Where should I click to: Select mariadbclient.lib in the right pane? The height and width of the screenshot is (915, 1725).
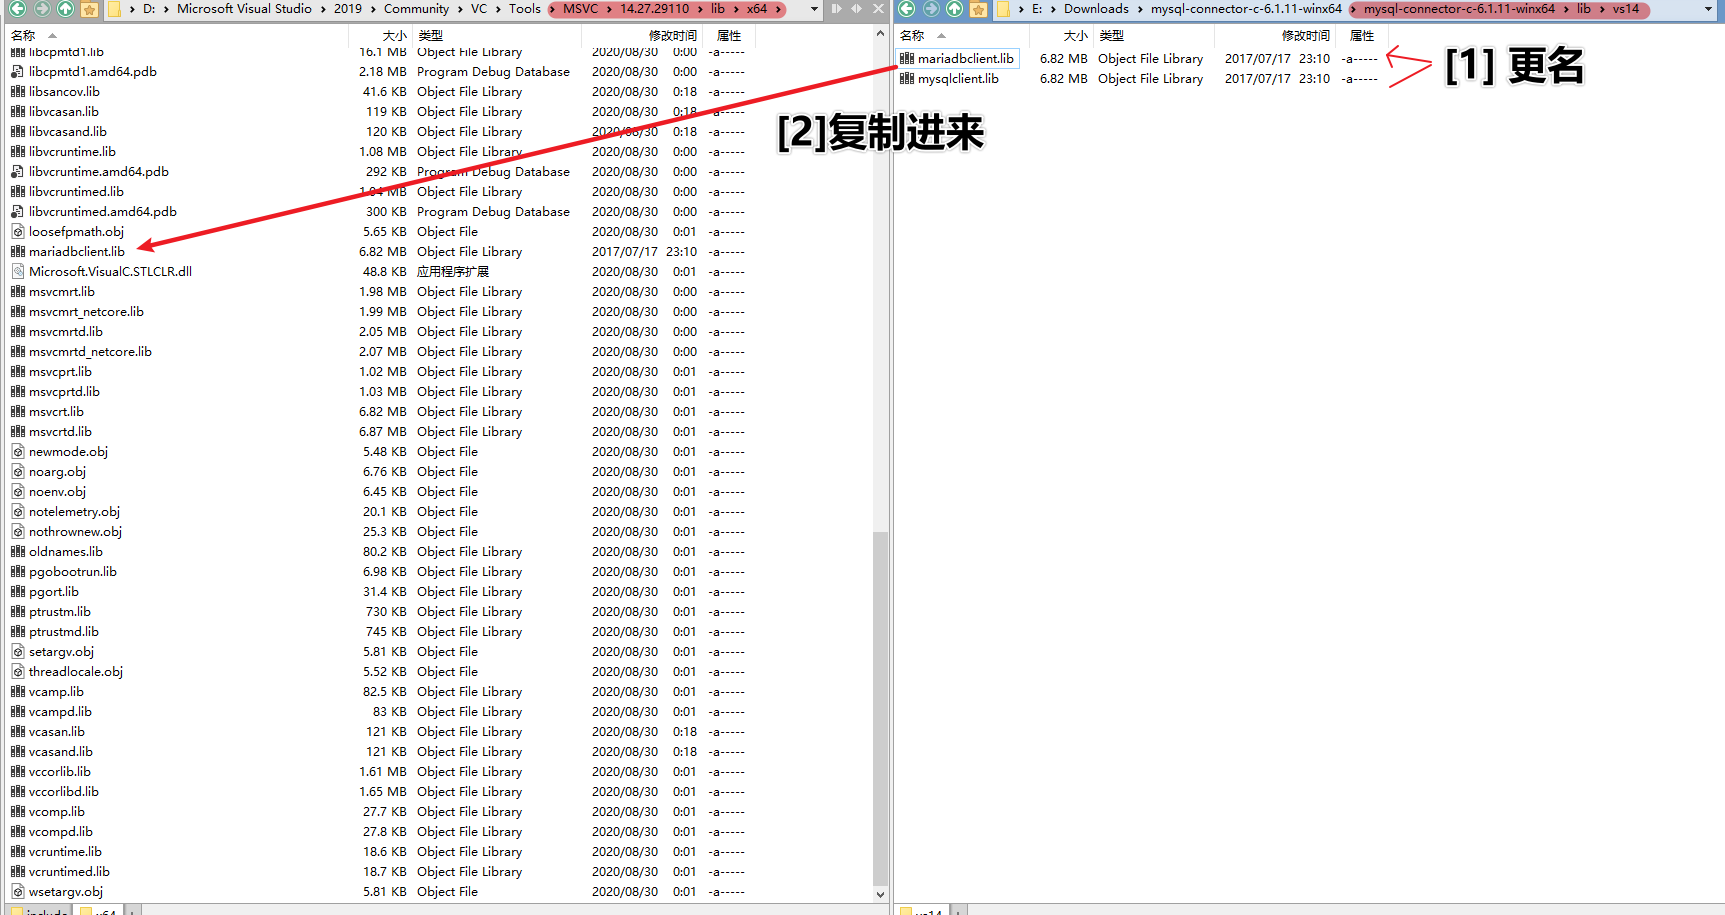pyautogui.click(x=964, y=58)
